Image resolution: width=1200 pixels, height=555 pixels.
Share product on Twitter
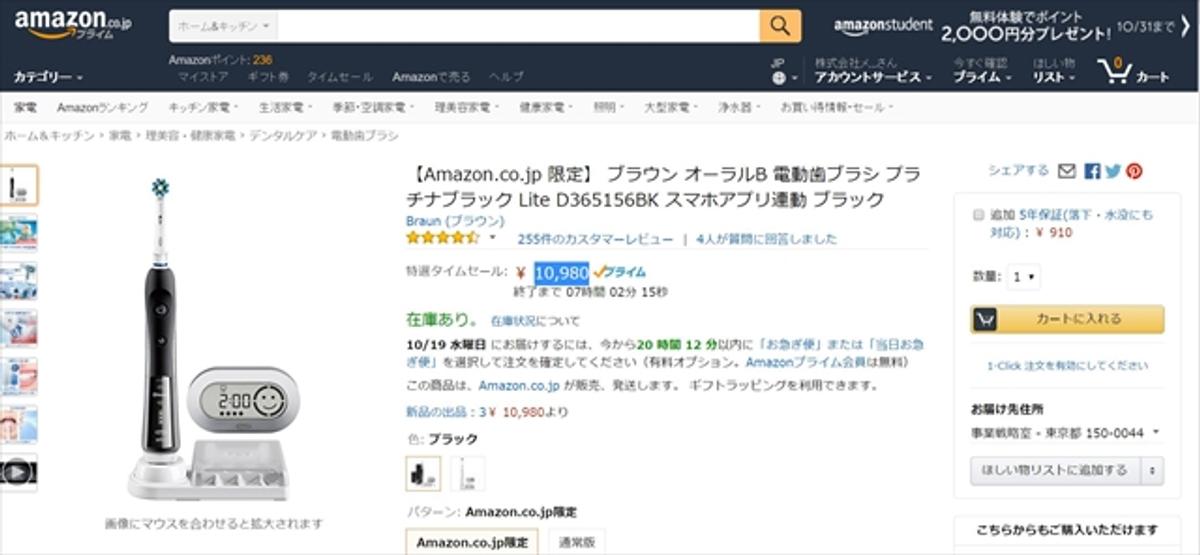coord(1113,171)
